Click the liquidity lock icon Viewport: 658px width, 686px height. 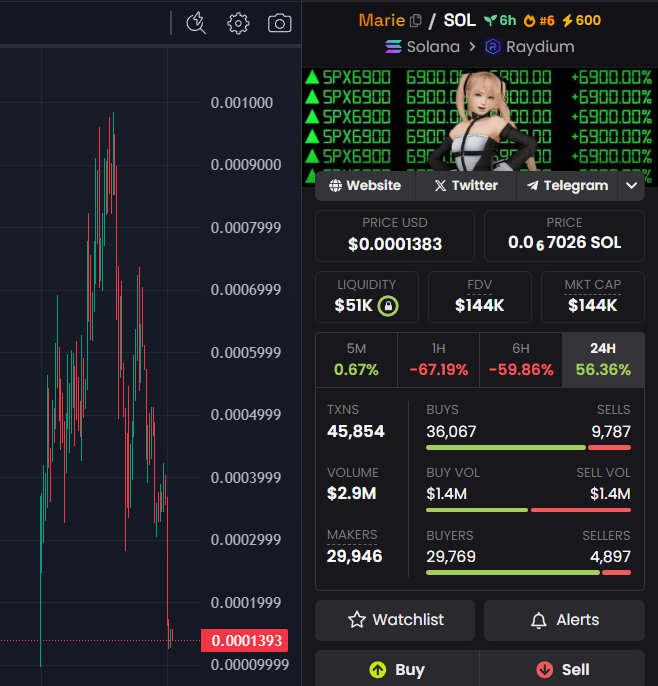(x=388, y=305)
